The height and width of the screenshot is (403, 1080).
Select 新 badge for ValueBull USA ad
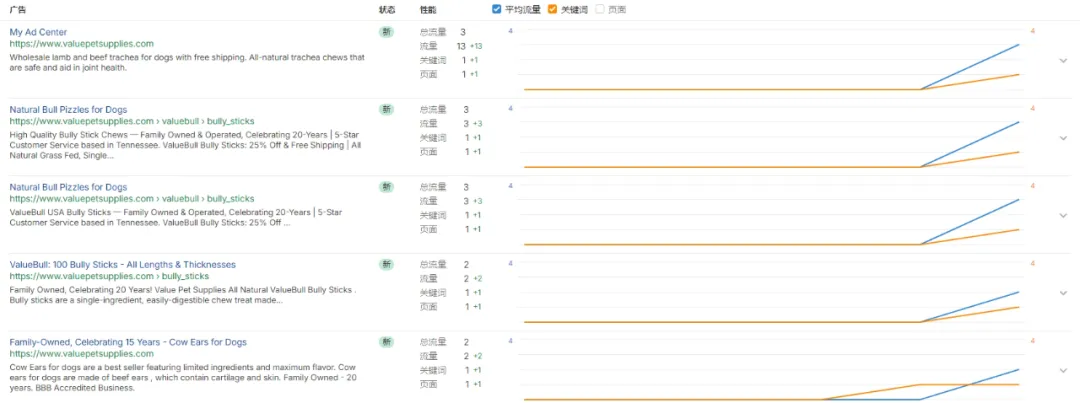[386, 187]
